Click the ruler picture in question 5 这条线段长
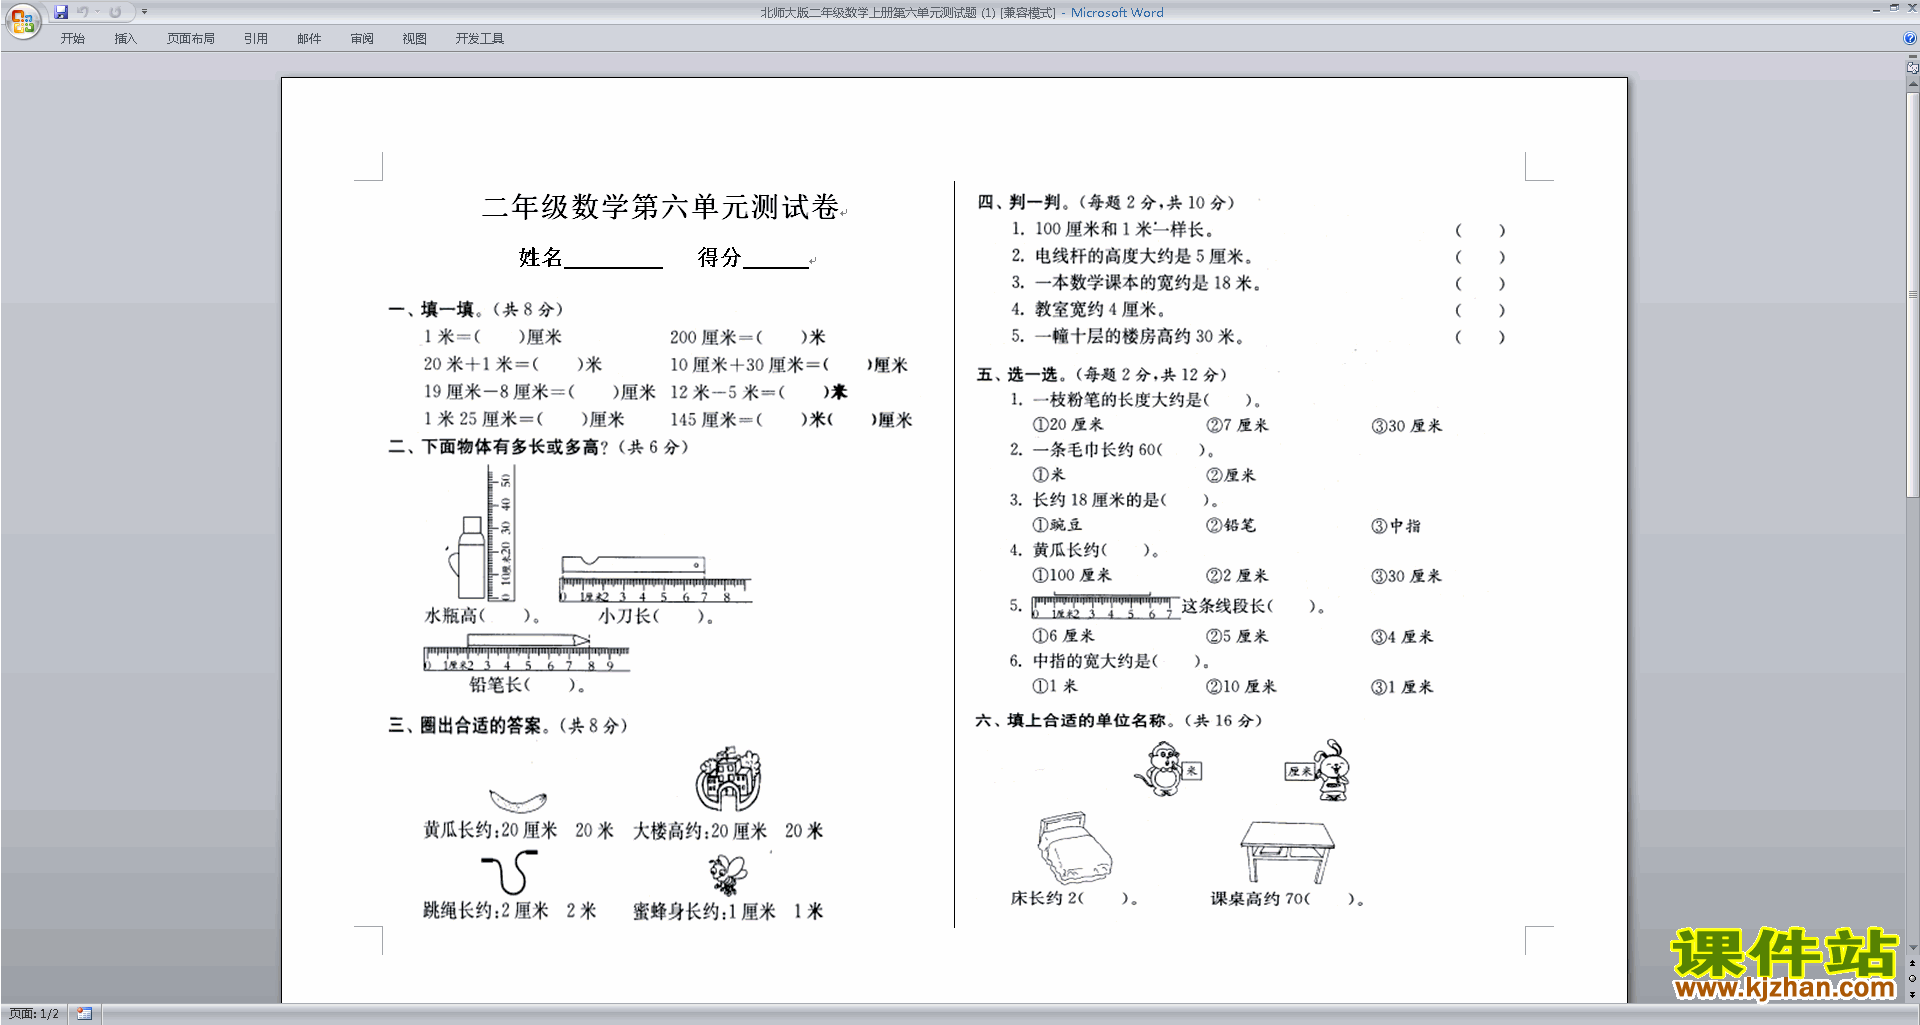Screen dimensions: 1920x1025 point(1105,607)
